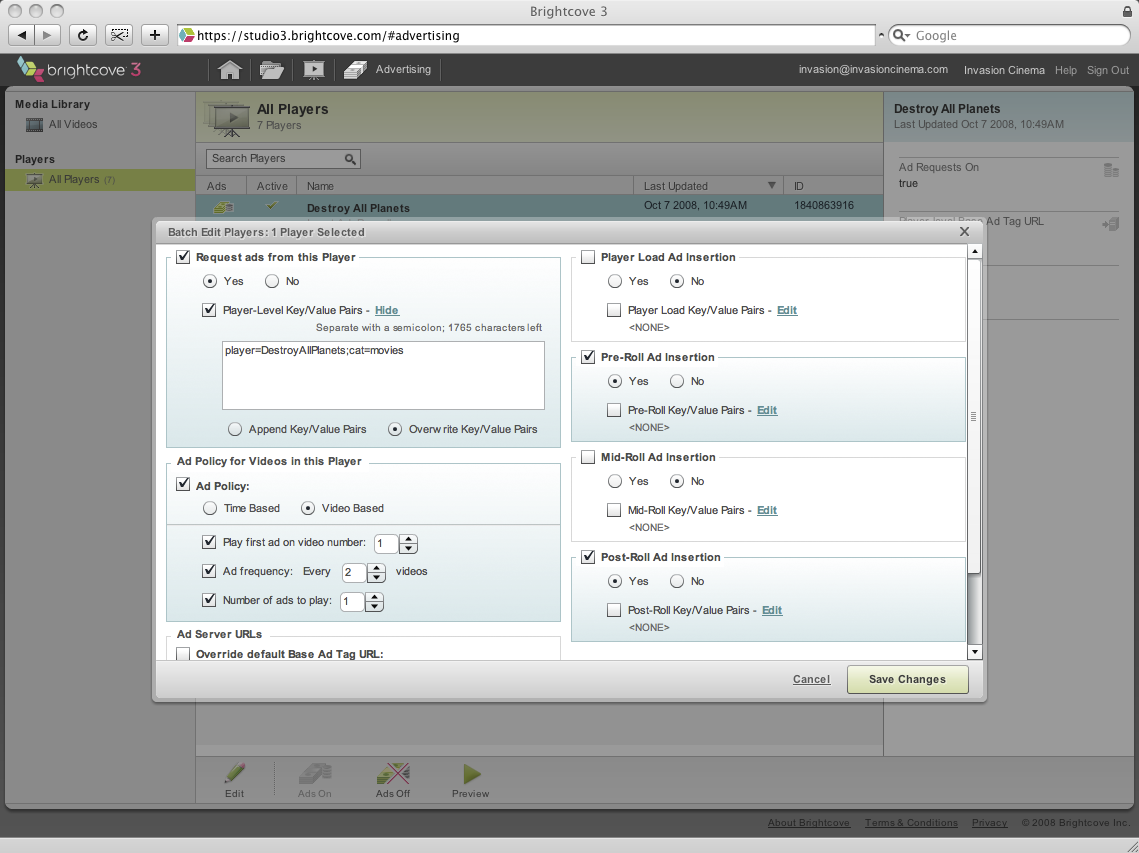Edit Pre-Roll Key/Value Pairs

[767, 411]
